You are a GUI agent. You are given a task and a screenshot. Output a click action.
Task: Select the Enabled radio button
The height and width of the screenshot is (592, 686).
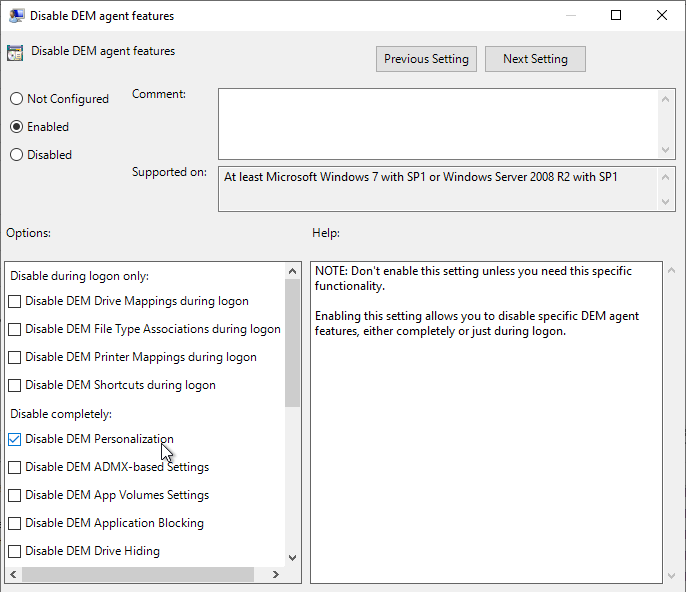[16, 126]
